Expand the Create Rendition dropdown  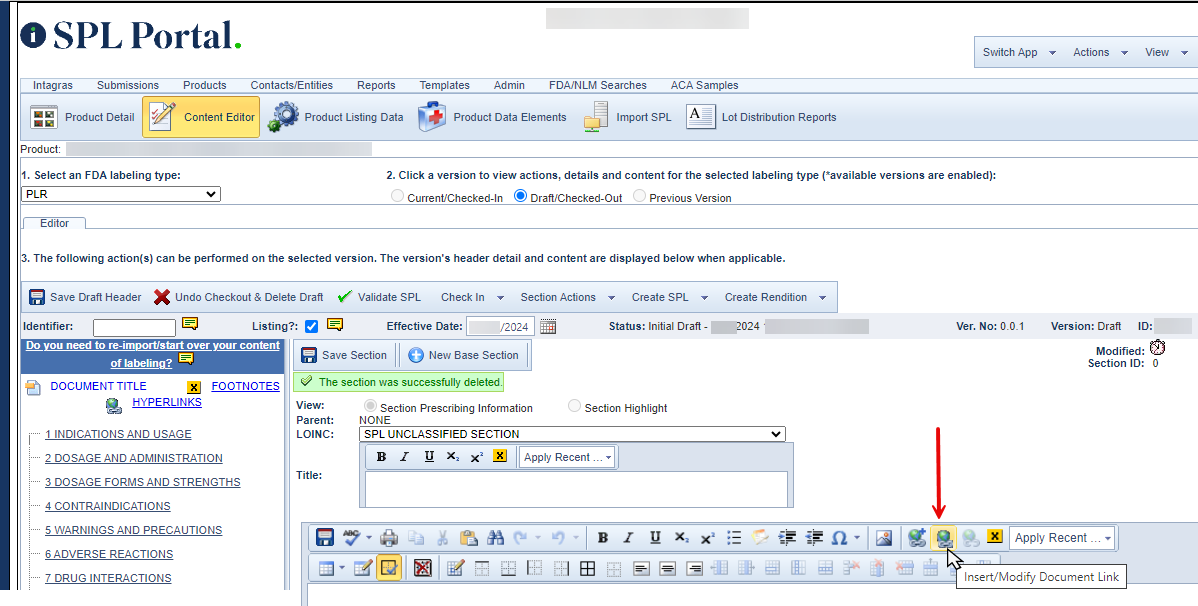[x=823, y=298]
